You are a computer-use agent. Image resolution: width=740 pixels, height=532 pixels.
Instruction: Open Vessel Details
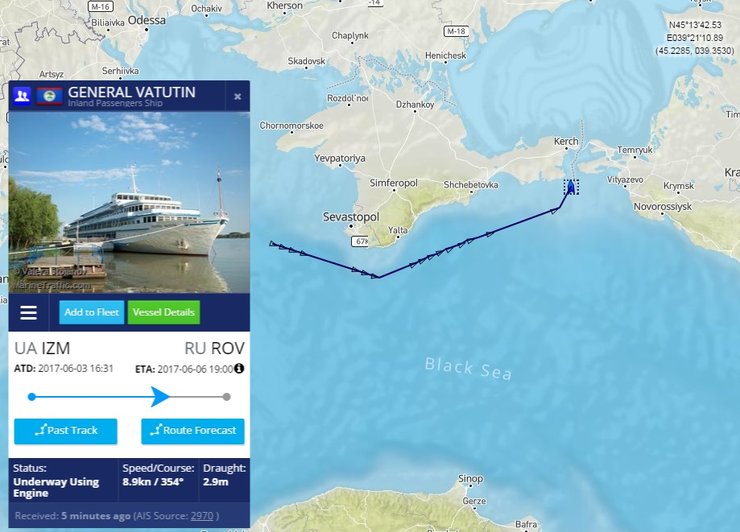164,312
